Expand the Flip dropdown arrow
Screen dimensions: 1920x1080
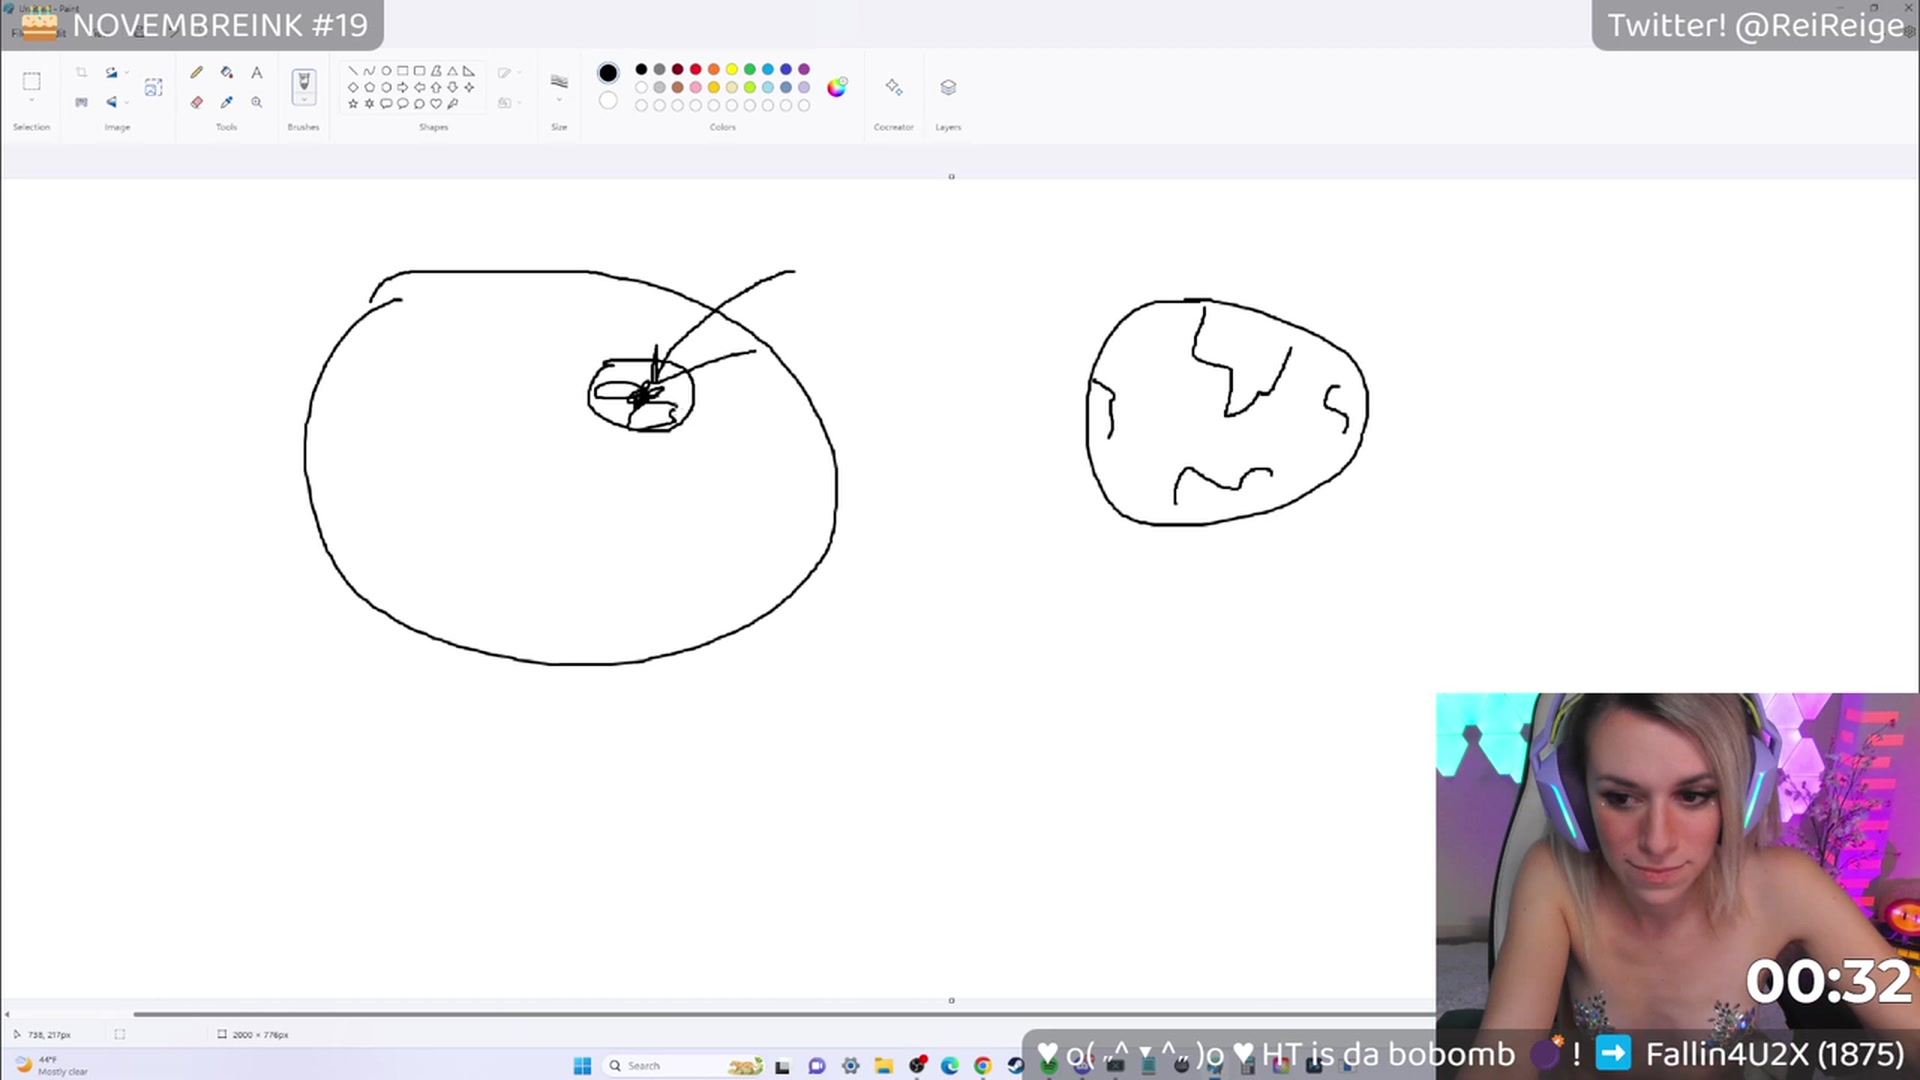[126, 102]
